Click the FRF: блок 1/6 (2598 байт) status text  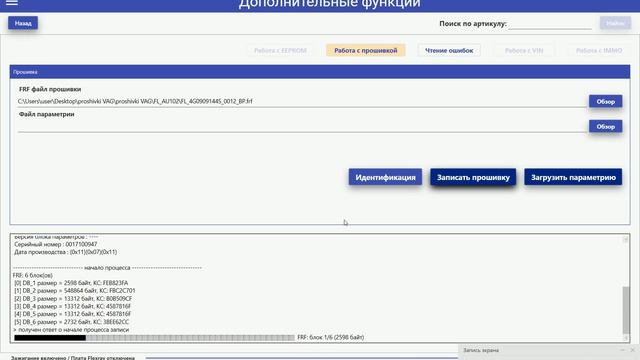point(331,338)
